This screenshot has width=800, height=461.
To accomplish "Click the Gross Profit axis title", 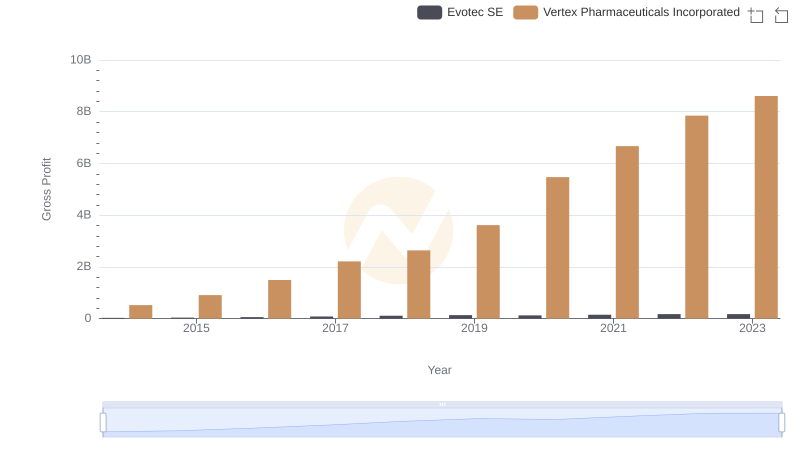I will pos(46,189).
